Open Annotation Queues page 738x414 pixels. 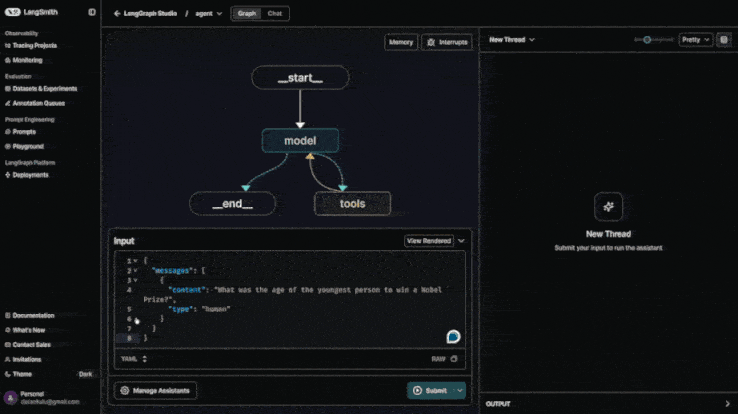[x=39, y=103]
